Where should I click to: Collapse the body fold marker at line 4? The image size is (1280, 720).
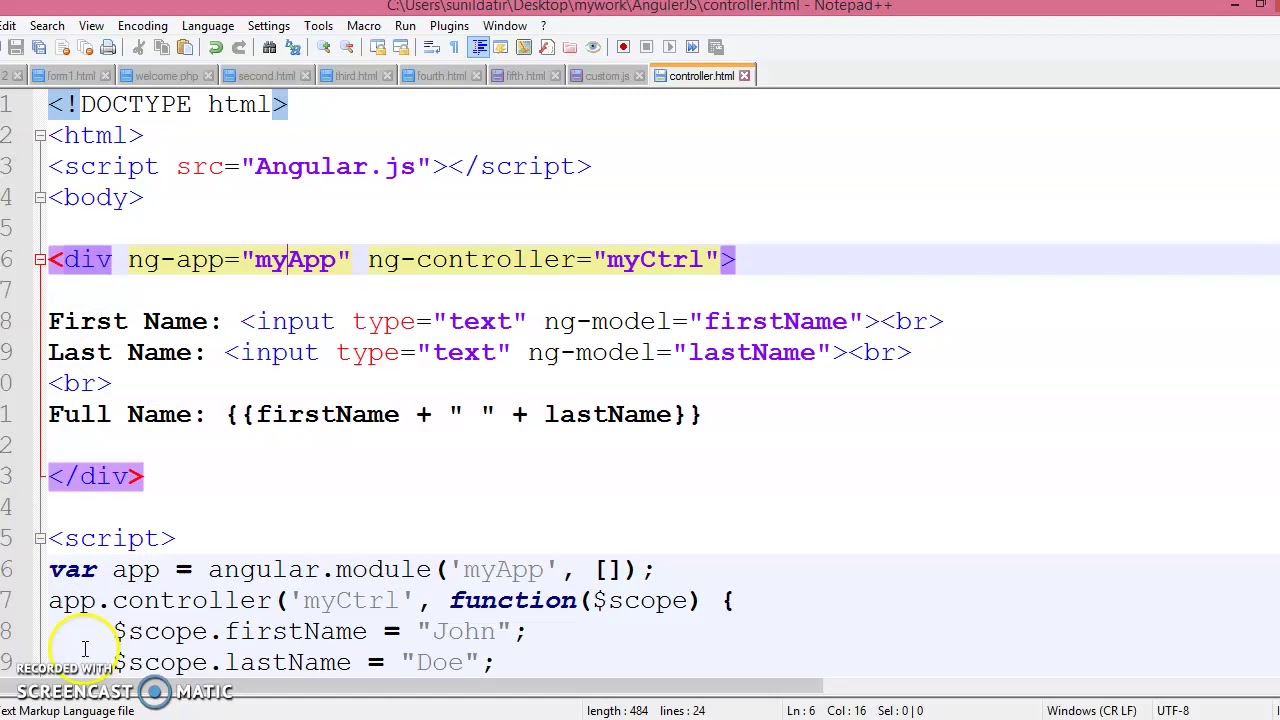[x=40, y=197]
